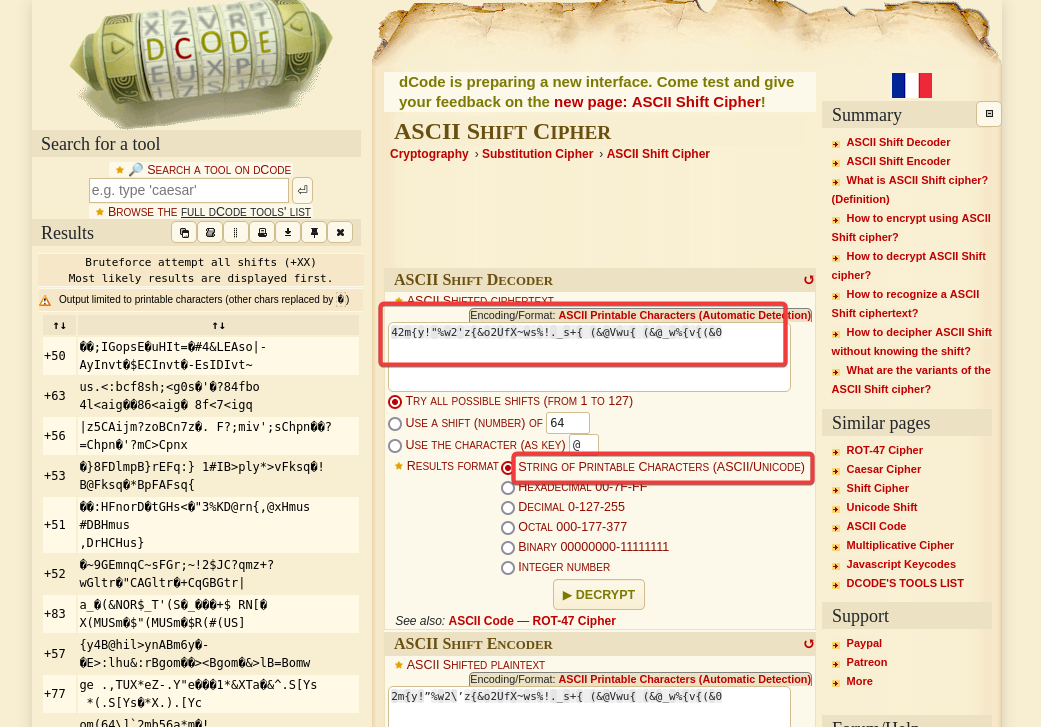
Task: Print the results via printer icon
Action: point(262,232)
